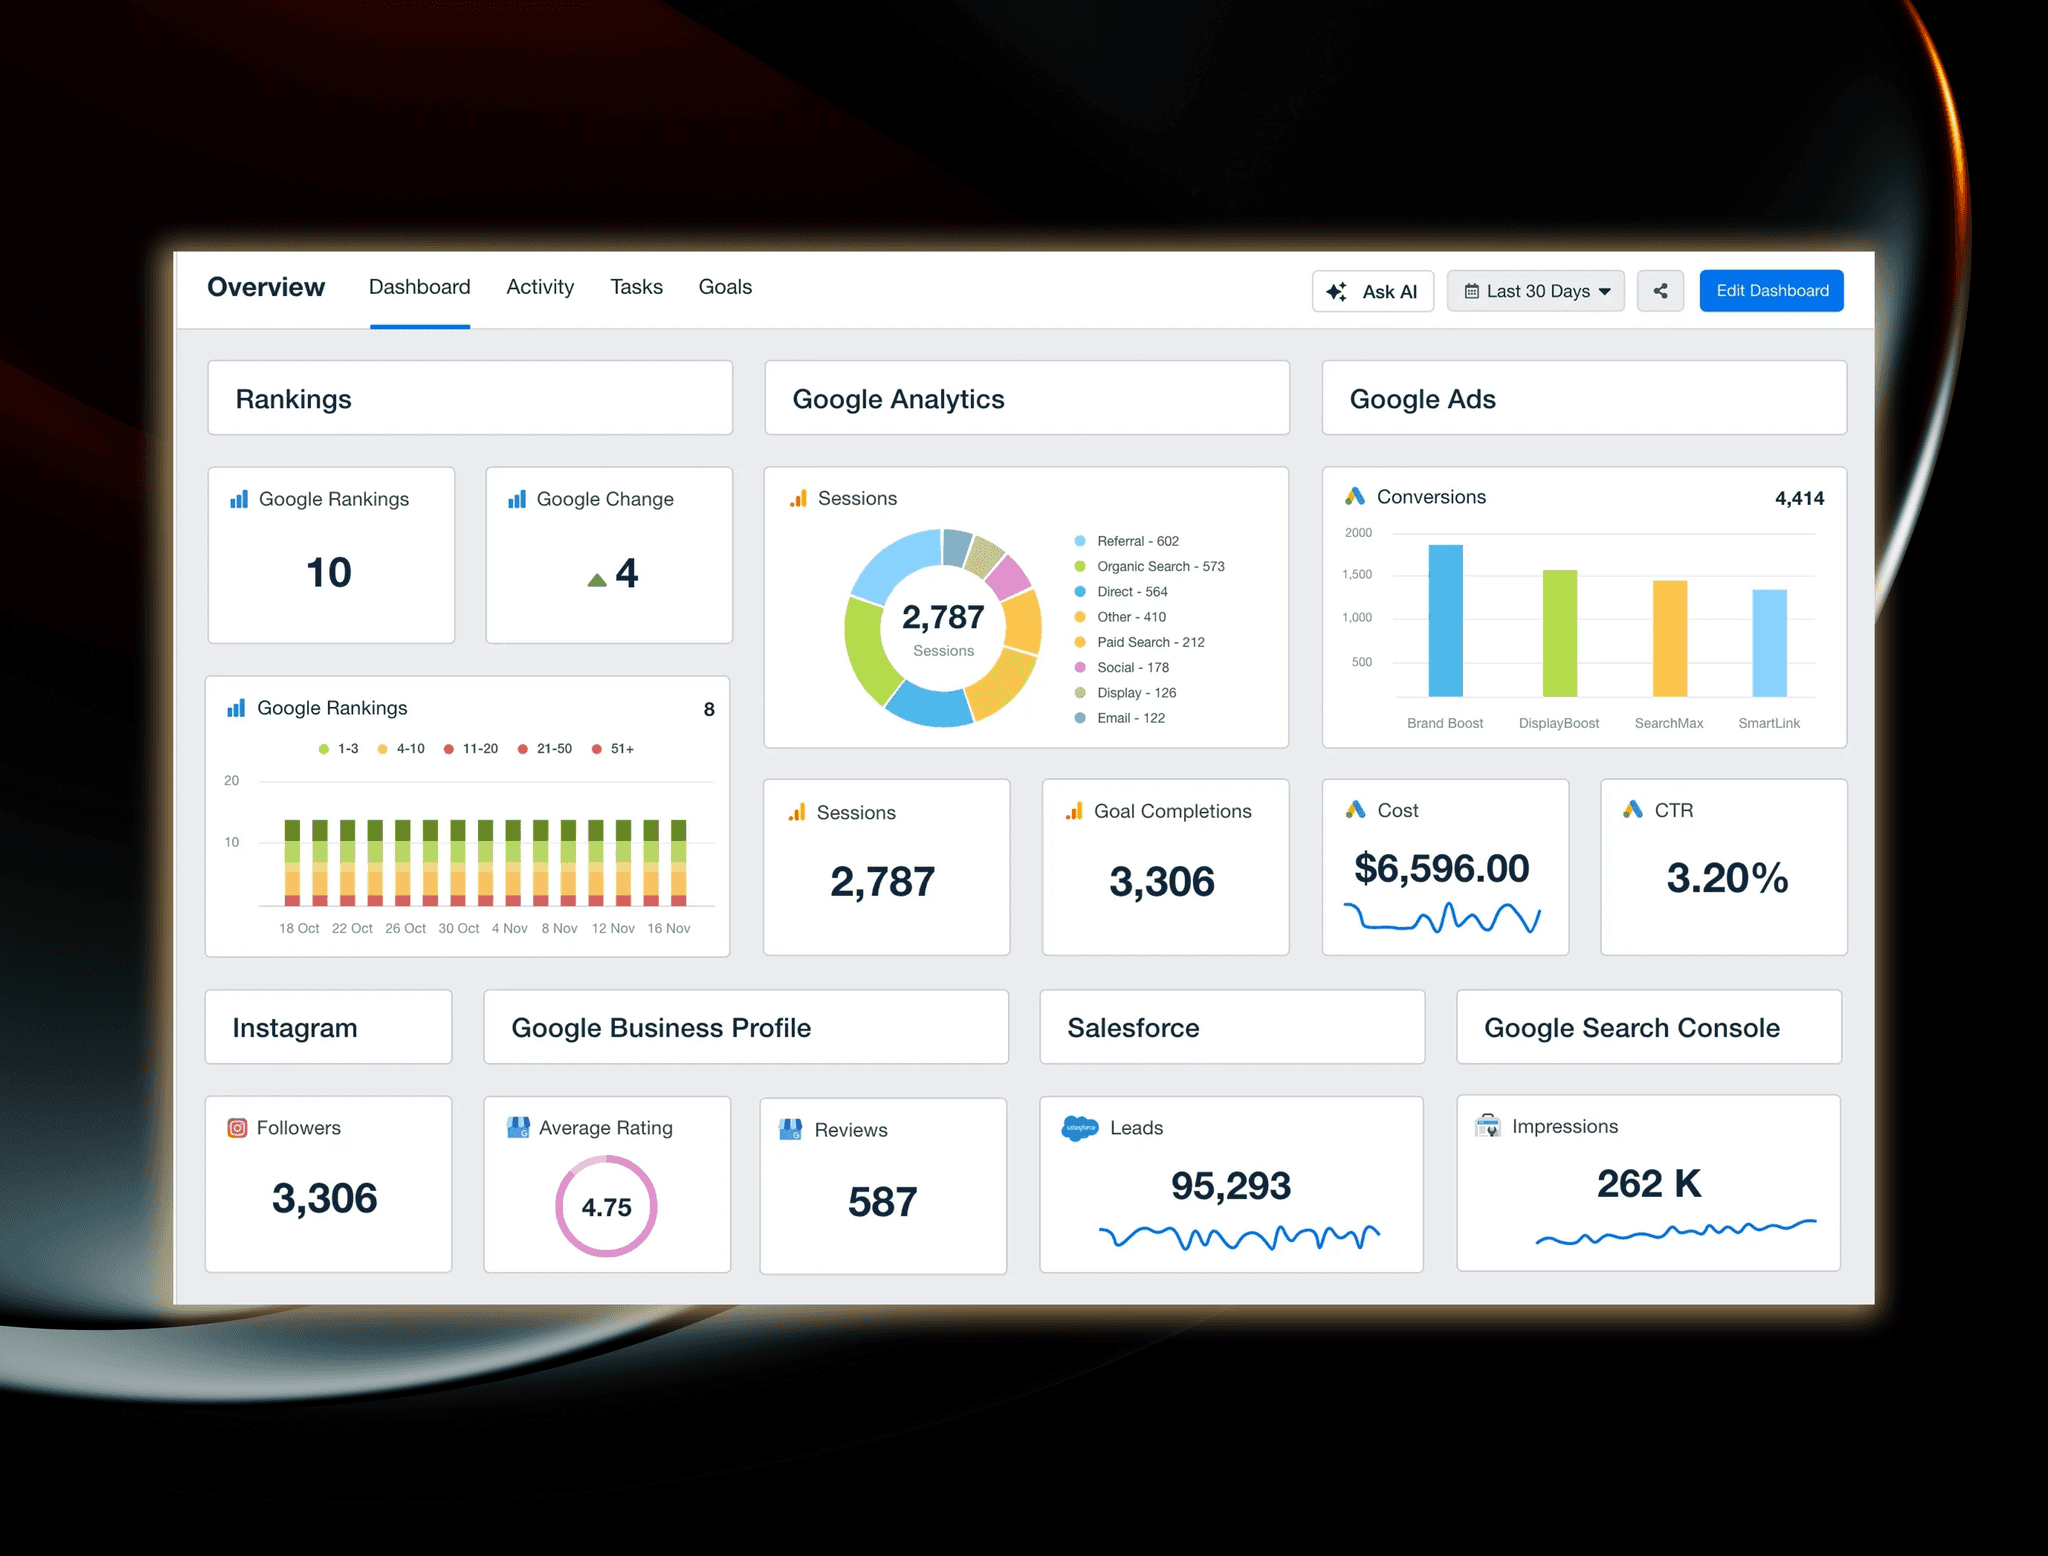
Task: Click the Impressions sparkline chart
Action: coord(1676,1231)
